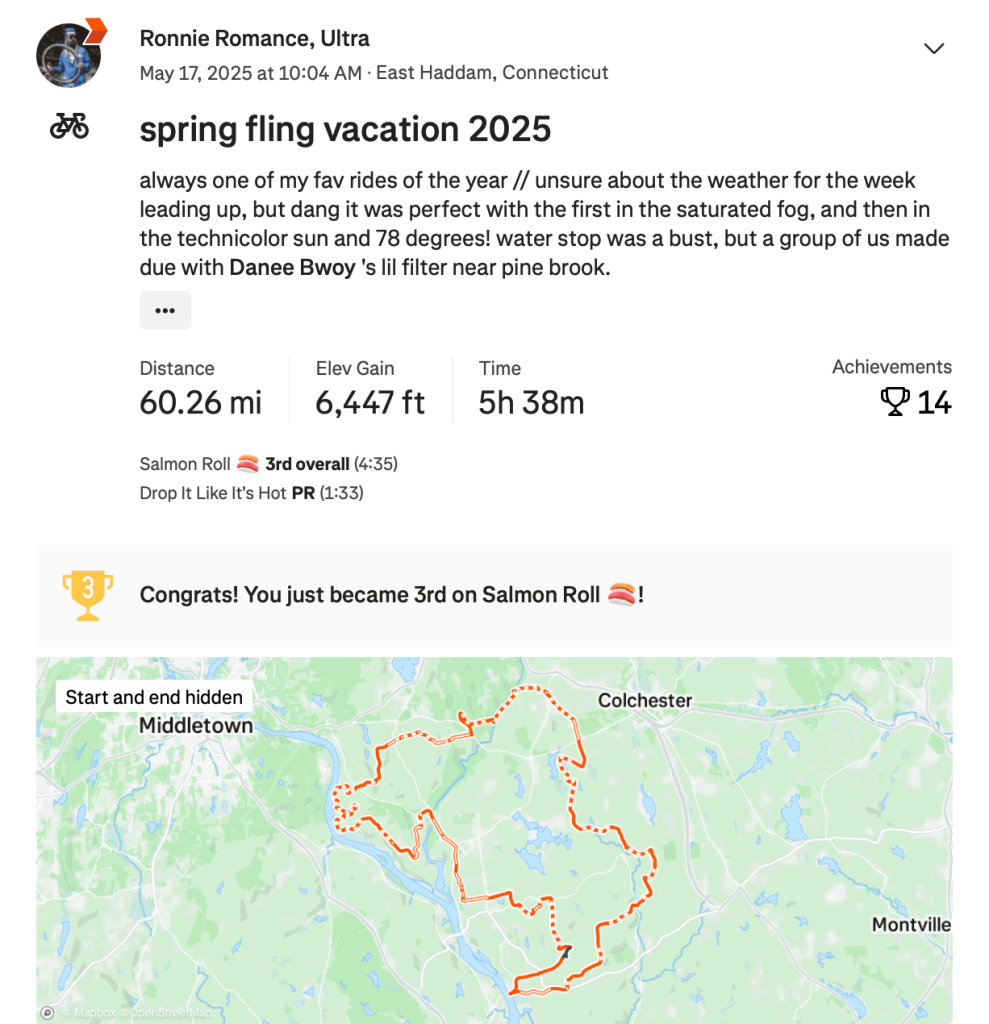
Task: Click the Colchester label on the map
Action: coord(645,700)
